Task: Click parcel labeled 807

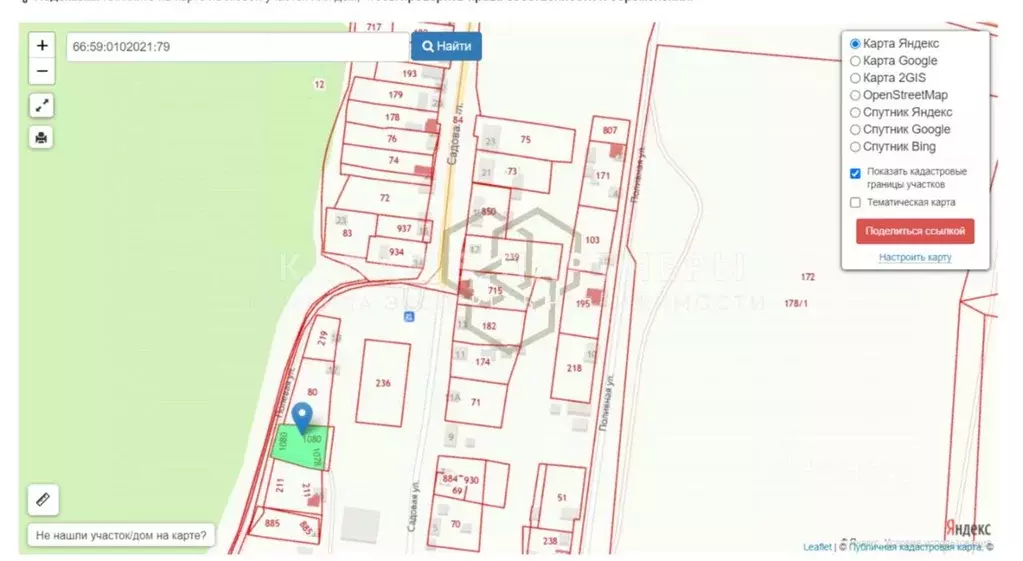Action: tap(609, 130)
